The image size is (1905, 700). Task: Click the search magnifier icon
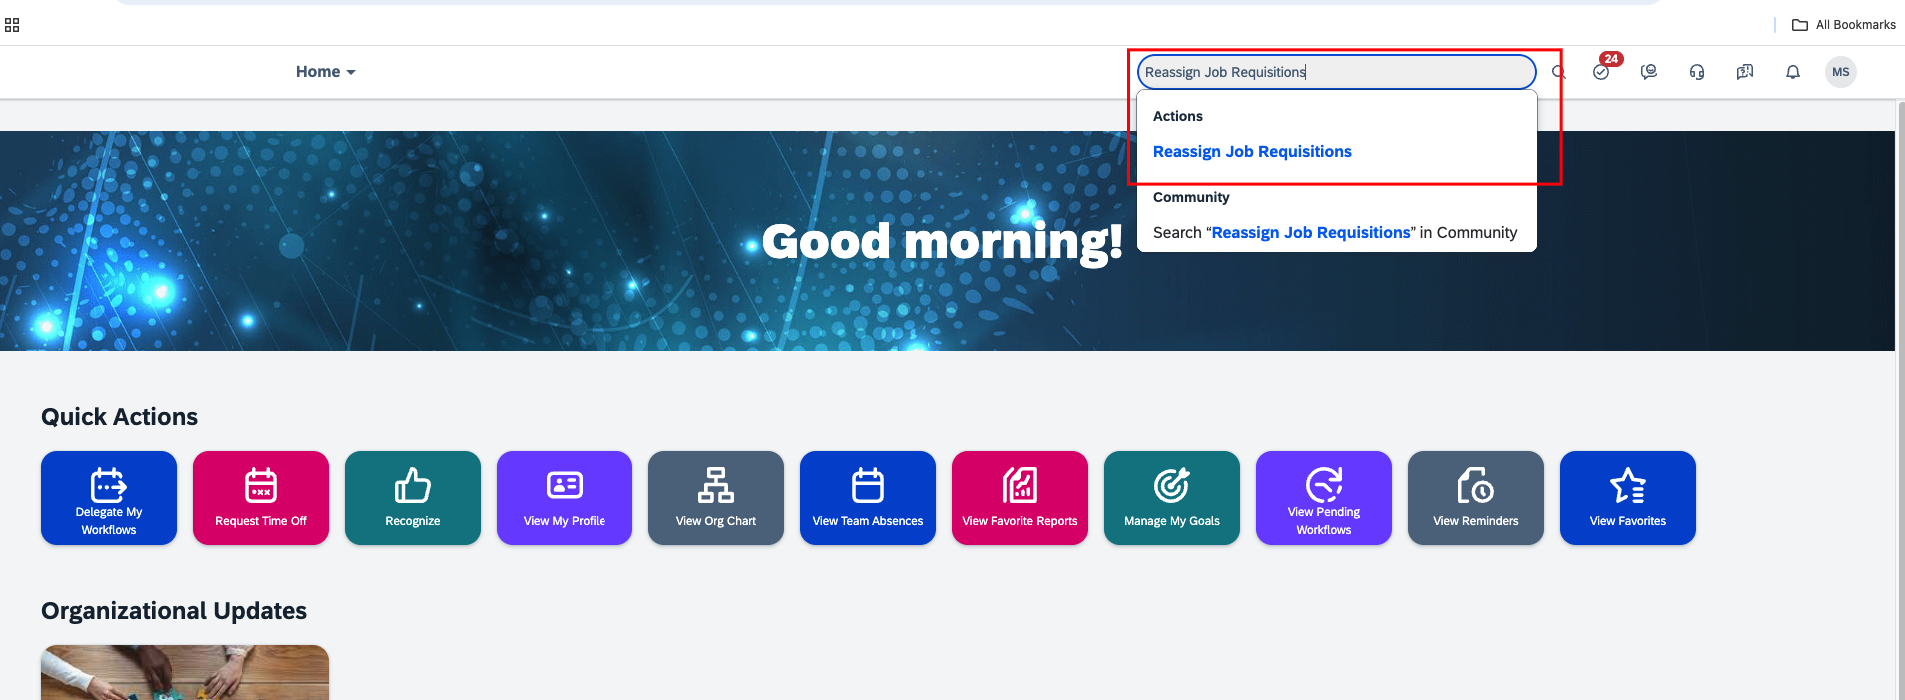point(1558,72)
